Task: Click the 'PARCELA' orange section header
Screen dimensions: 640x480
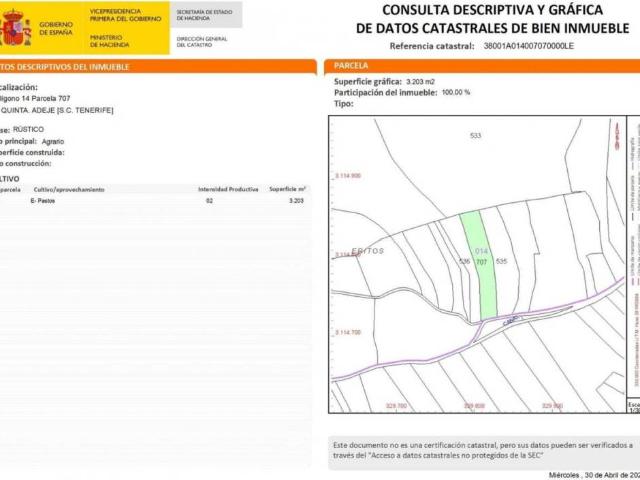Action: point(482,66)
